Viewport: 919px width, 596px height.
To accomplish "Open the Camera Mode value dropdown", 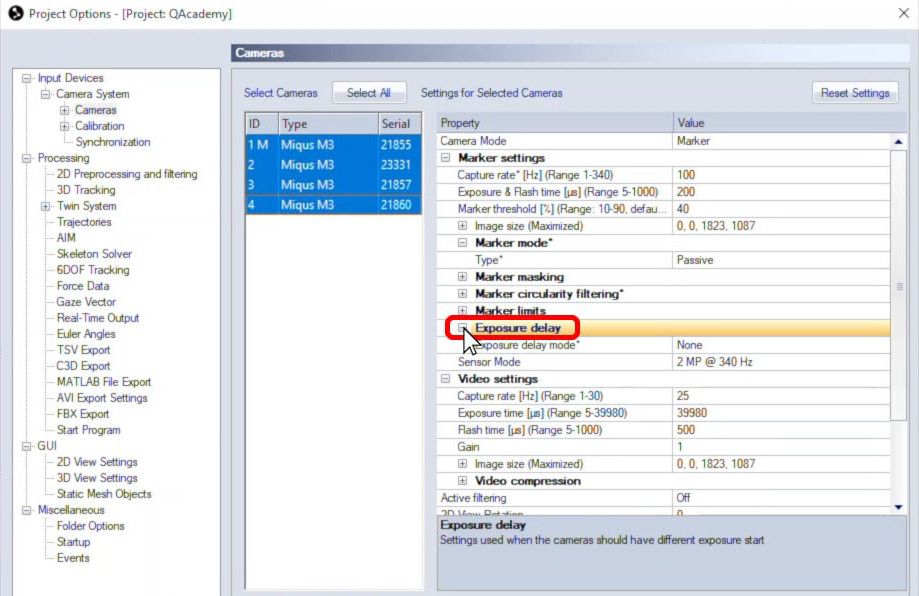I will click(780, 141).
